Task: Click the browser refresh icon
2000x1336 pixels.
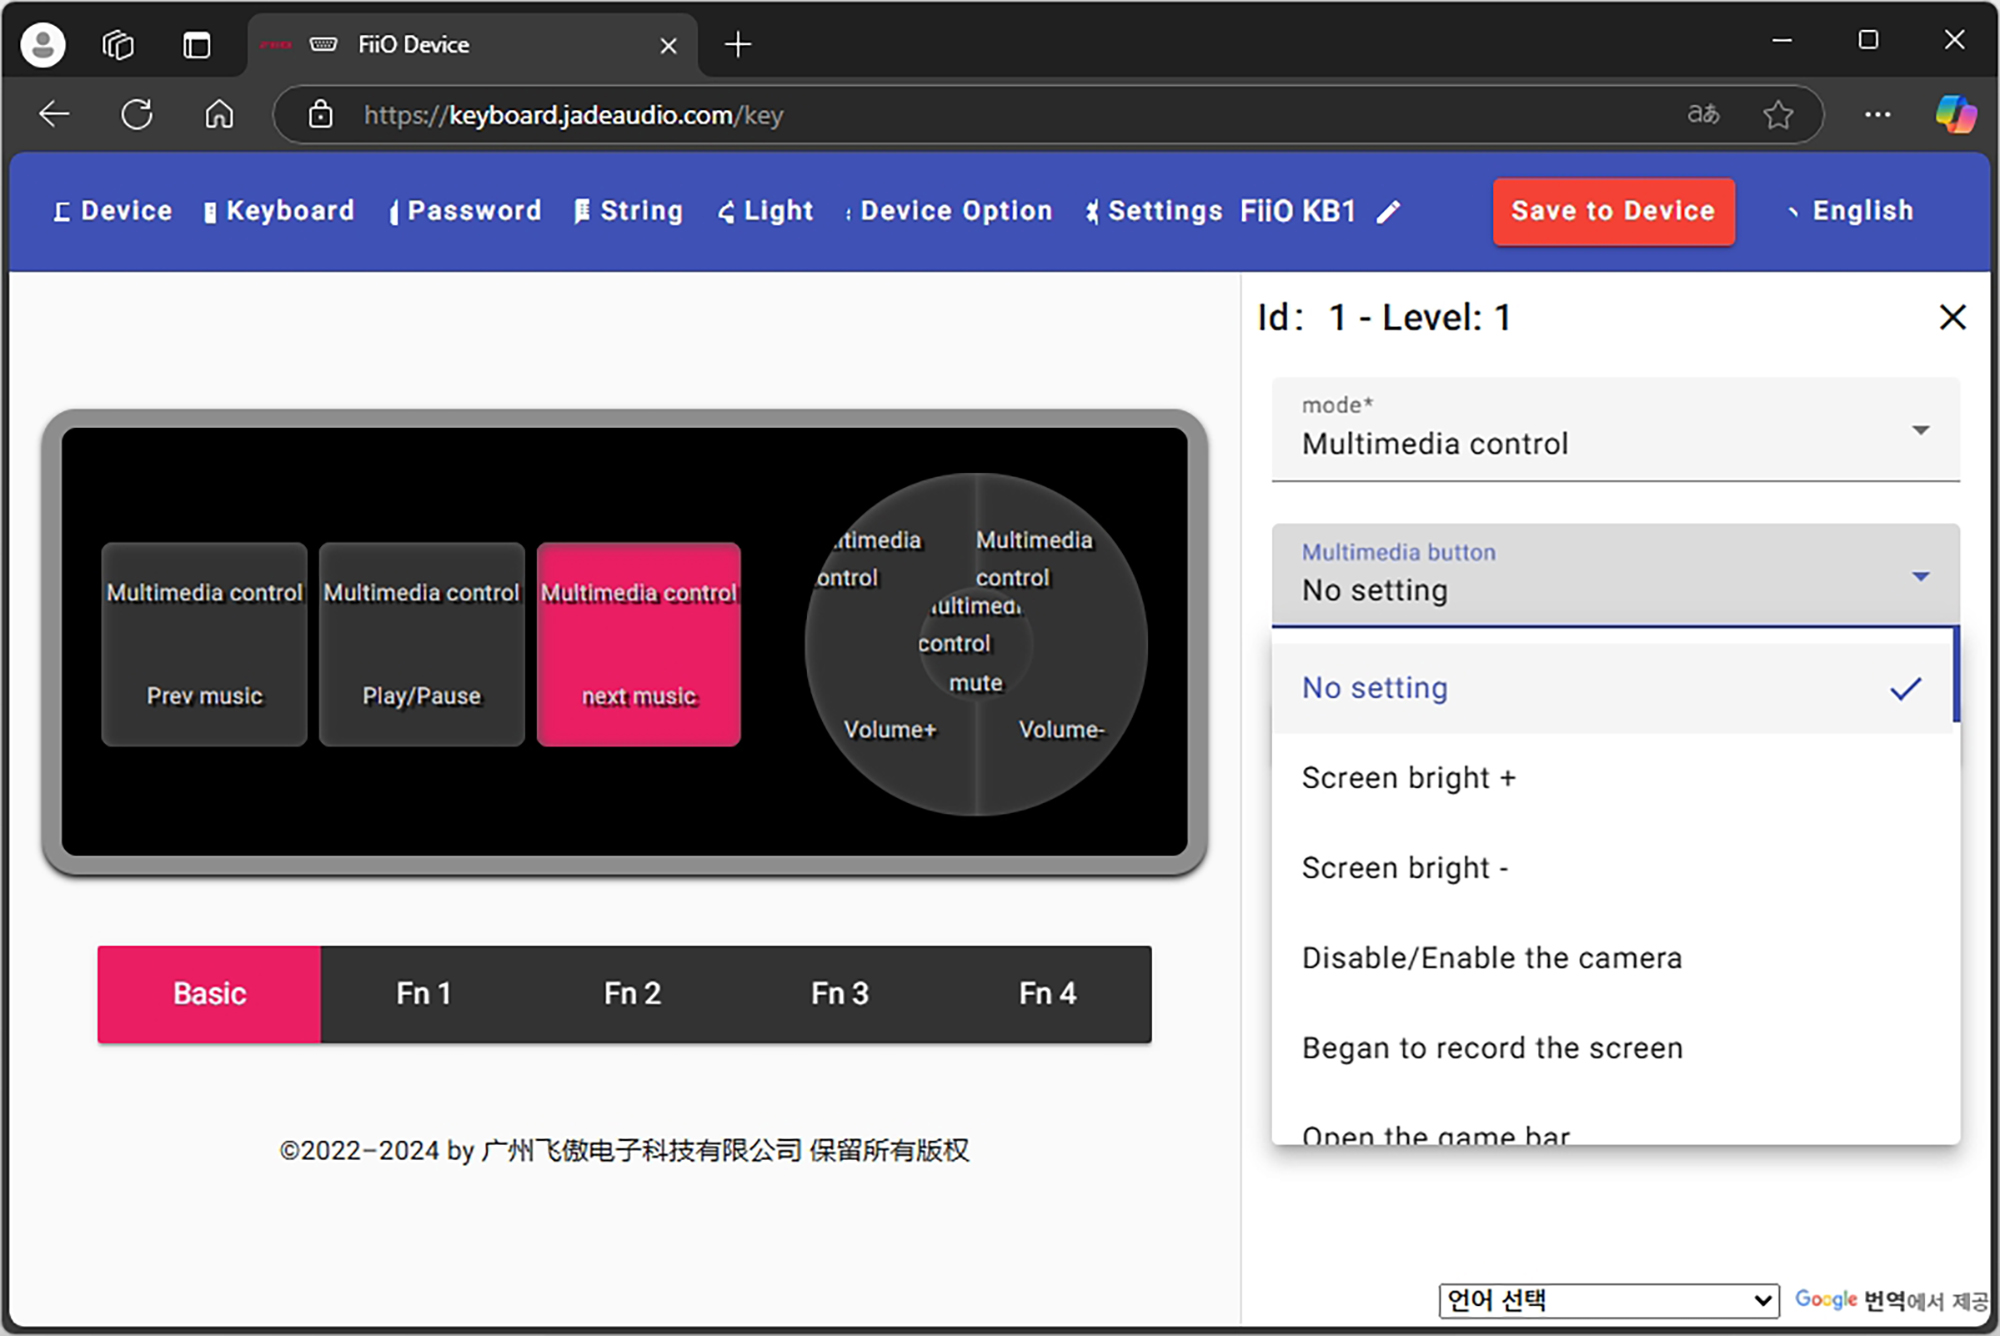Action: 137,115
